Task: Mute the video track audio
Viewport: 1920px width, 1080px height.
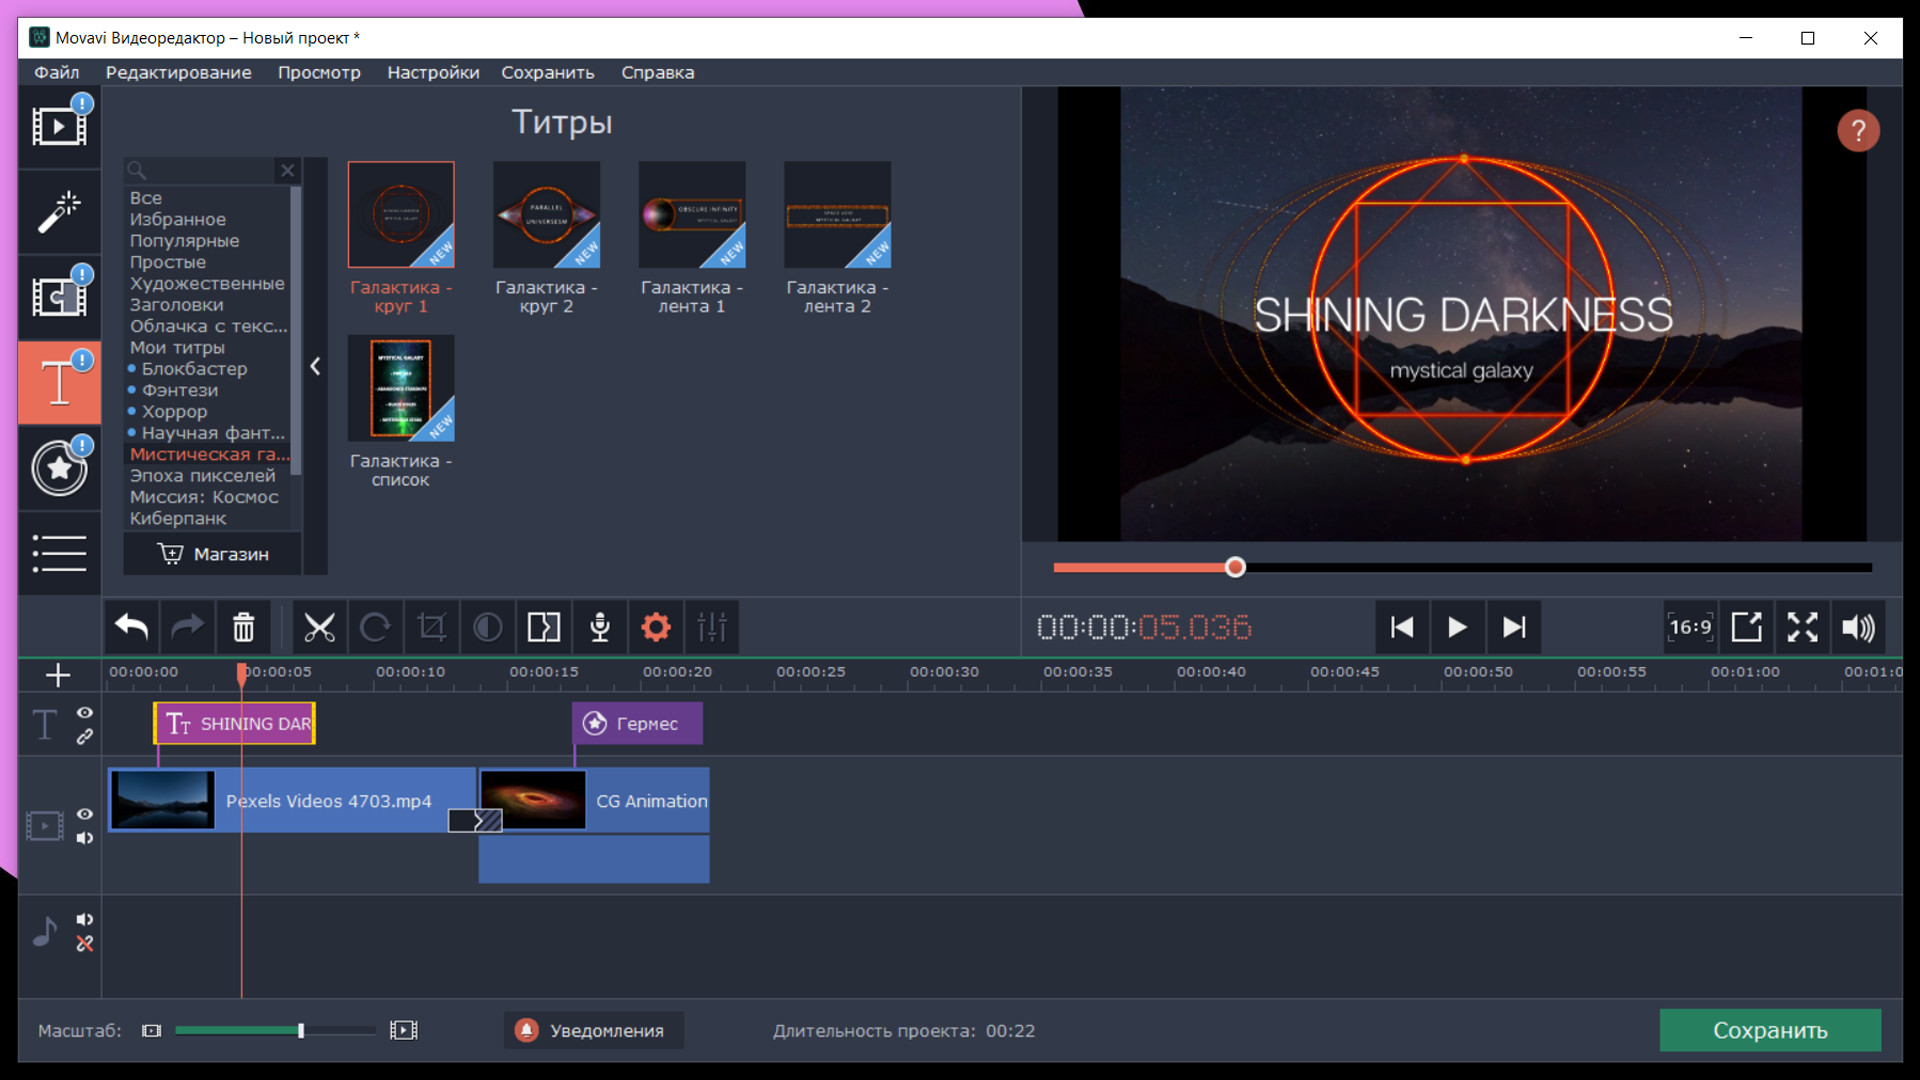Action: click(85, 838)
